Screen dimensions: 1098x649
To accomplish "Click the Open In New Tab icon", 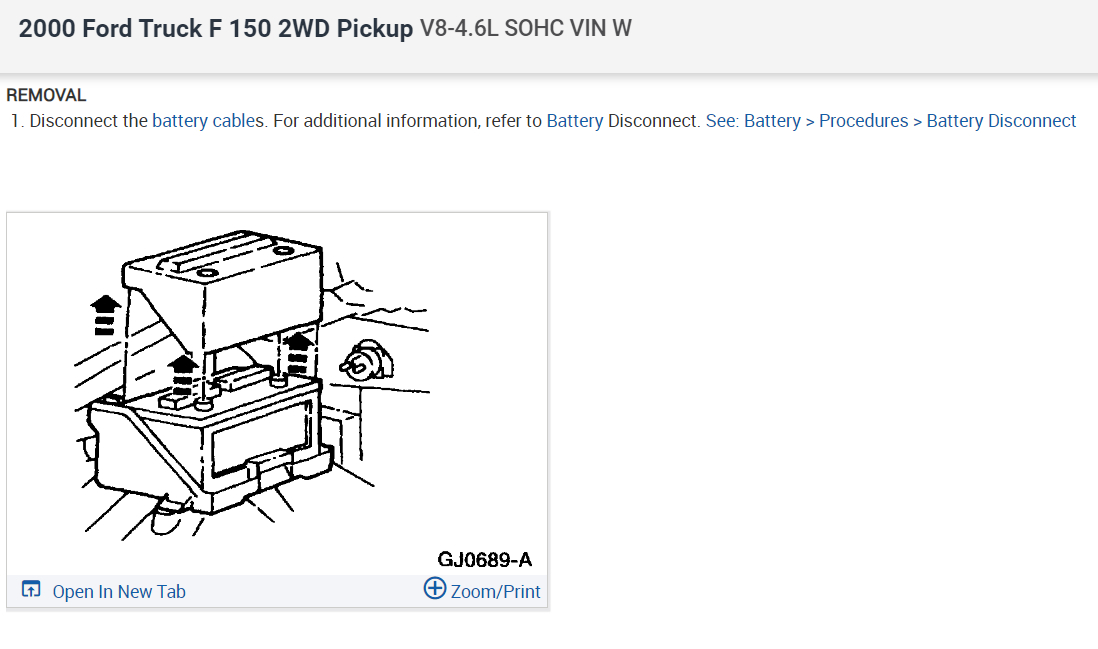I will (x=31, y=590).
